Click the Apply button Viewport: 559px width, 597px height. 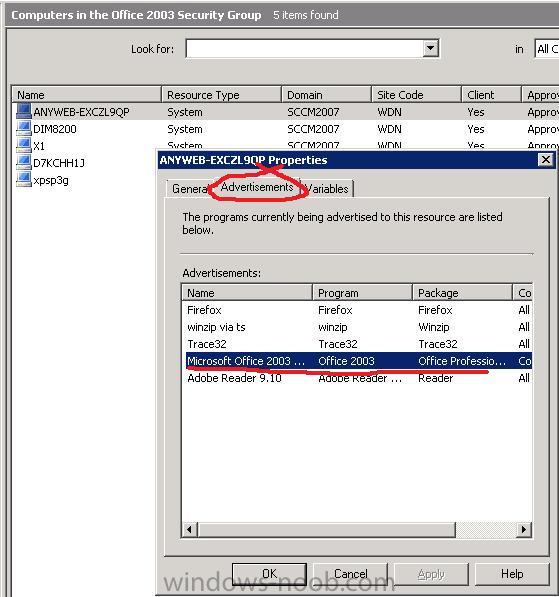(431, 574)
